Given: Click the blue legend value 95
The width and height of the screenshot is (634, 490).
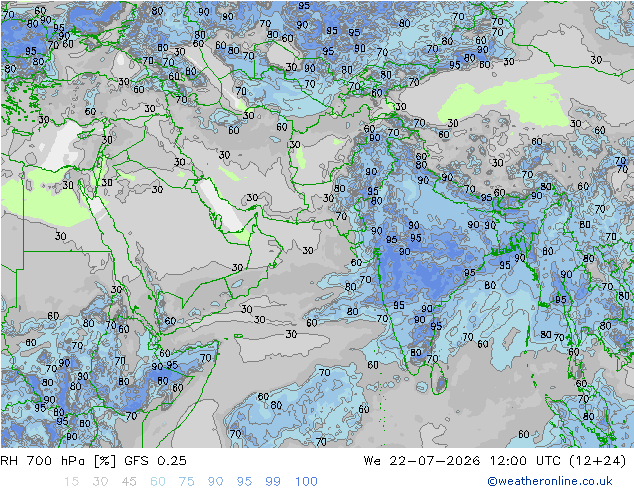Looking at the screenshot, I should tap(244, 482).
